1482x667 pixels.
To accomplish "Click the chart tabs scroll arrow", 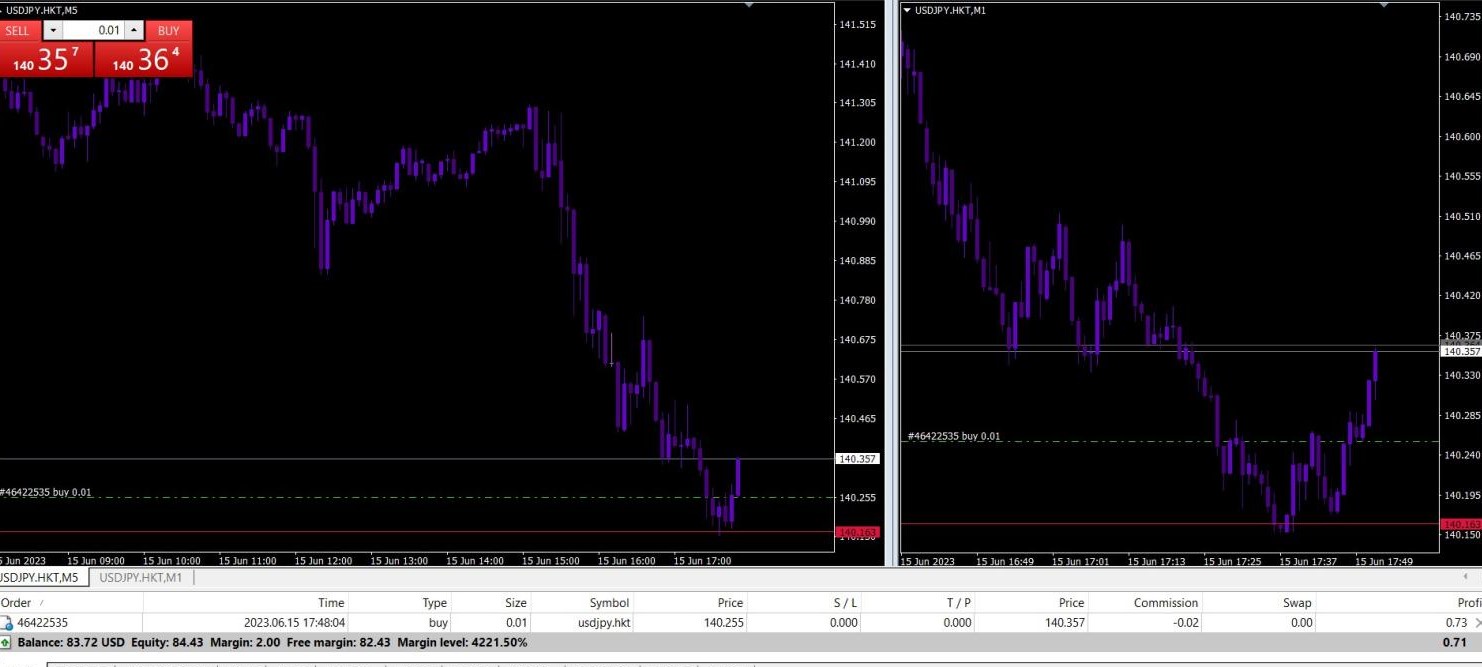I will coord(1466,577).
